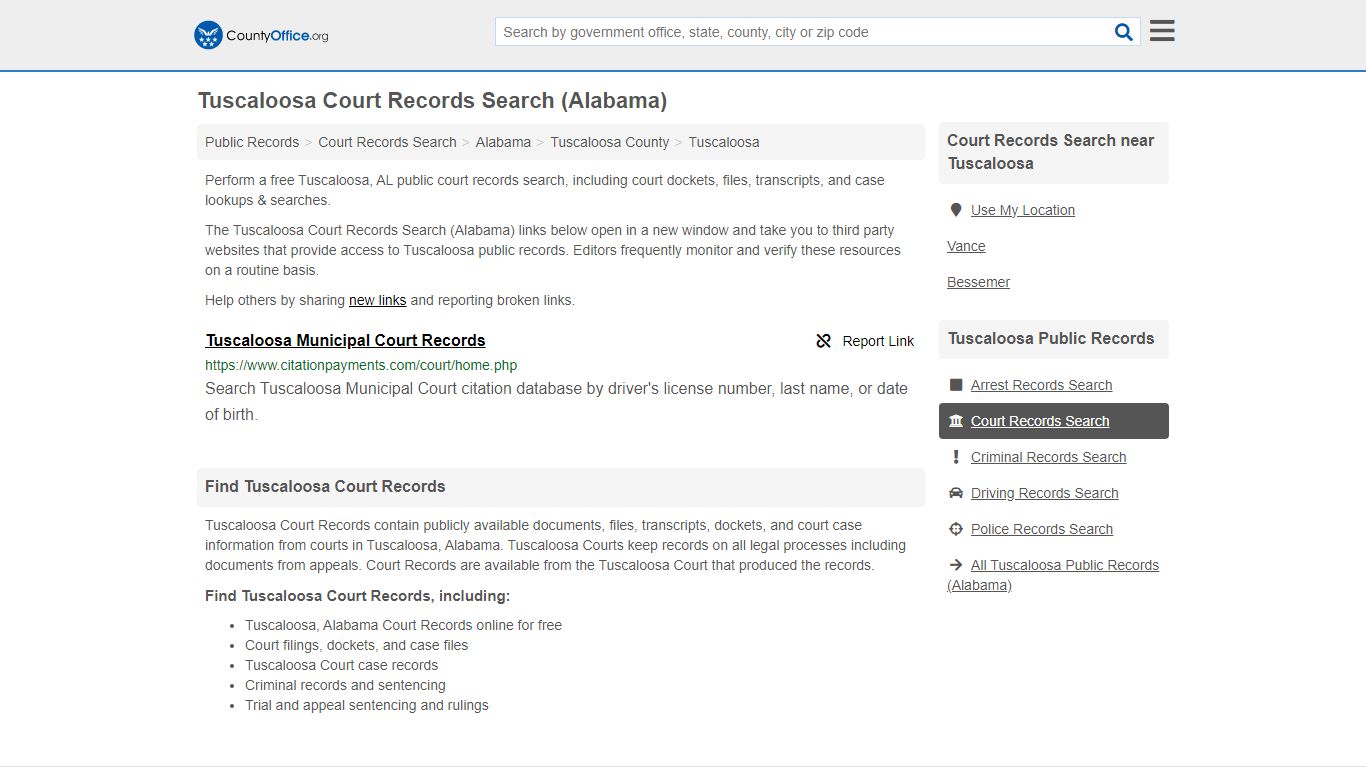Click the Tuscaloosa Public Records sidebar heading
The image size is (1366, 768).
[1051, 338]
